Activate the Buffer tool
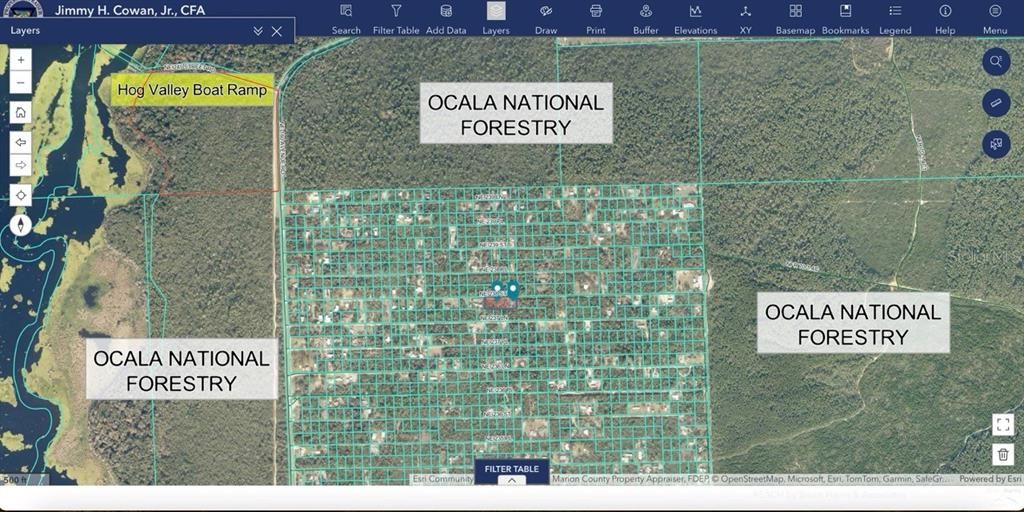 646,17
